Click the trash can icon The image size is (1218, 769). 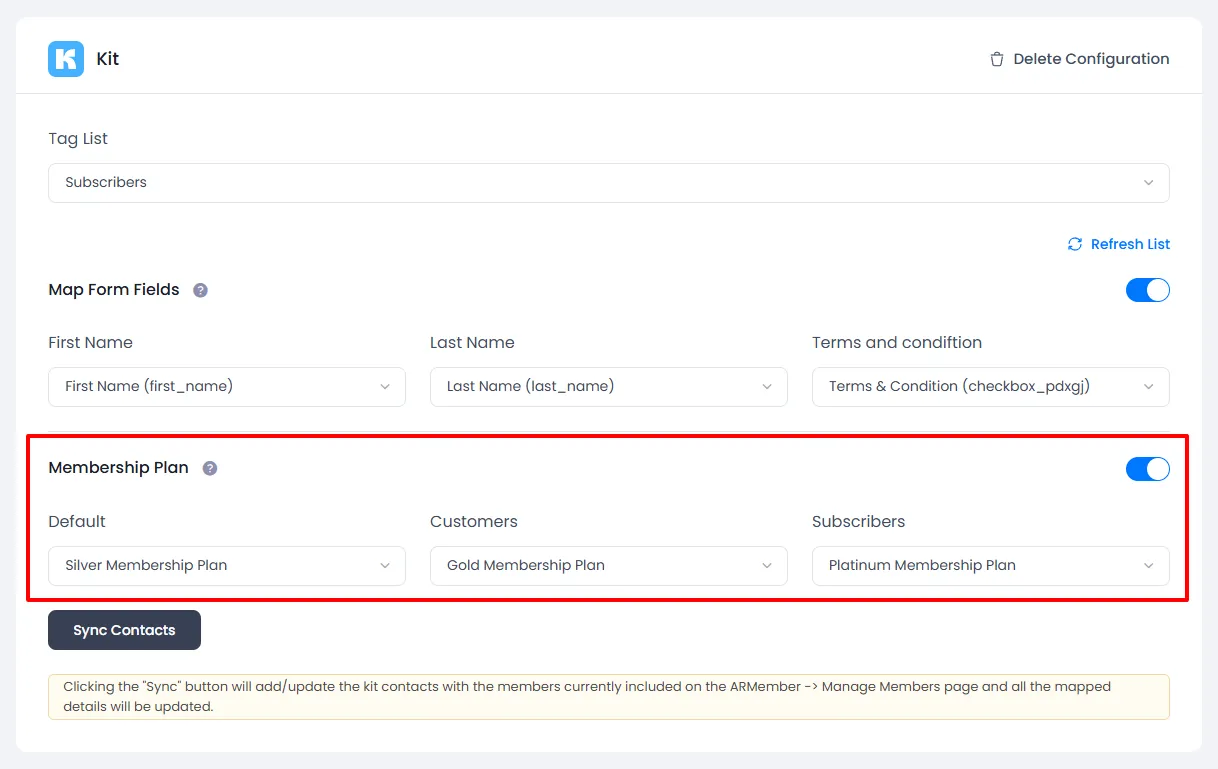coord(996,59)
